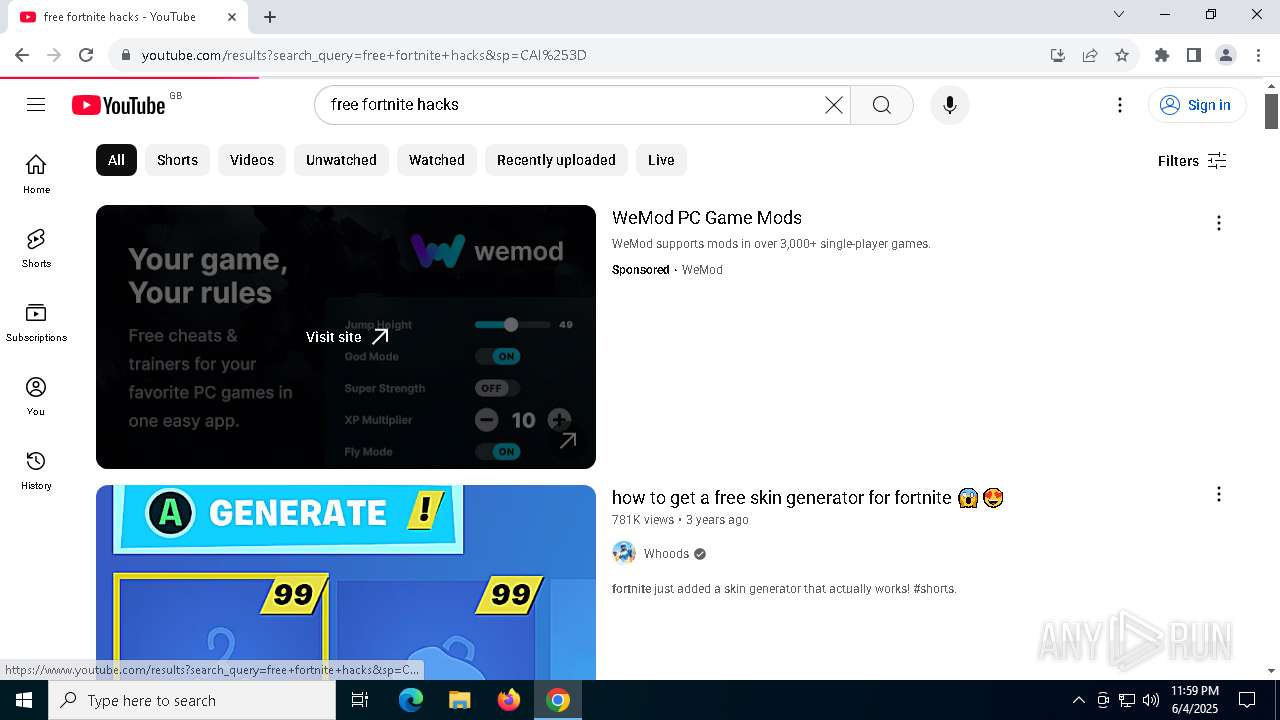Open the You section in sidebar
Viewport: 1280px width, 720px height.
(x=36, y=396)
